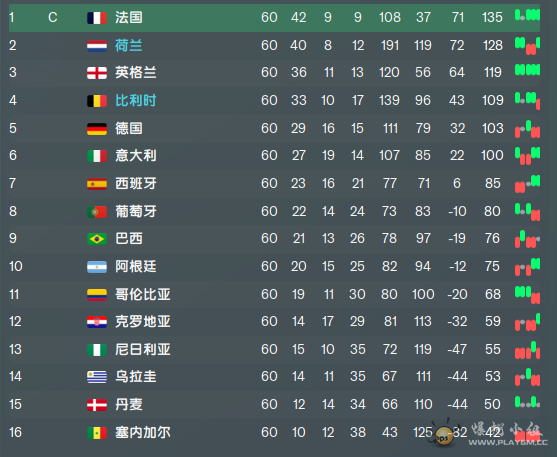Click the Belgium flag icon
Image resolution: width=557 pixels, height=457 pixels.
[97, 101]
